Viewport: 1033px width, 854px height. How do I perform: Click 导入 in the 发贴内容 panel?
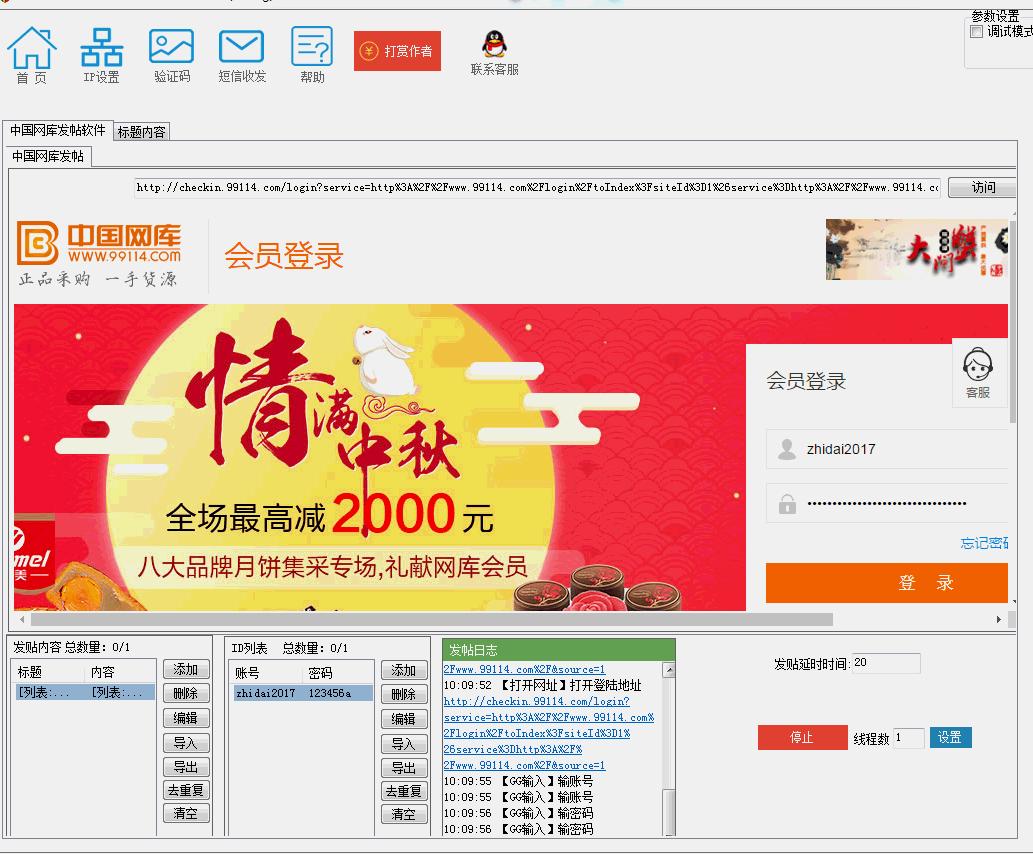[186, 743]
